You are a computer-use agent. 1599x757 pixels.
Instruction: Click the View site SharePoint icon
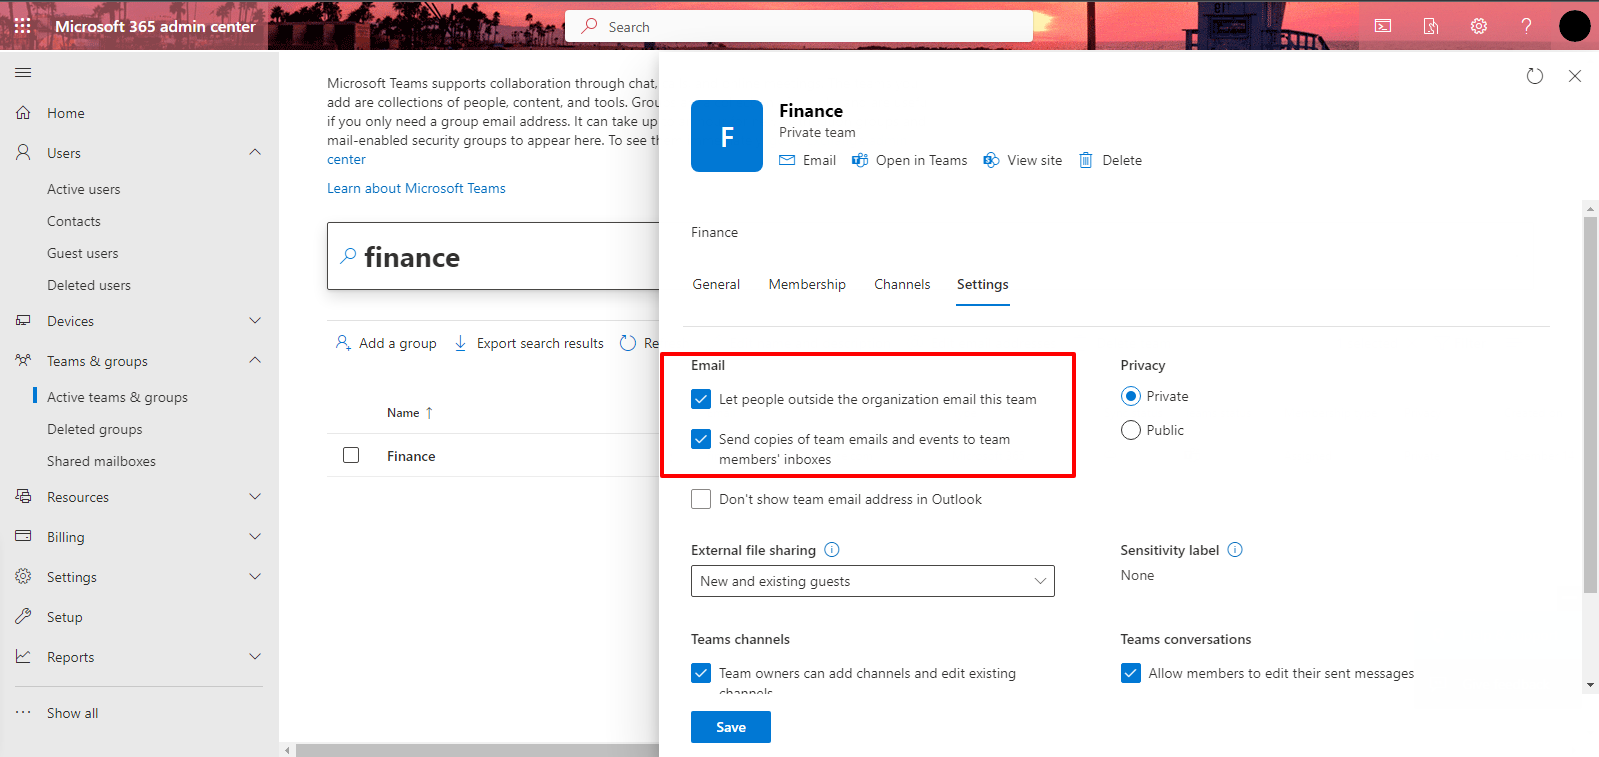tap(991, 160)
